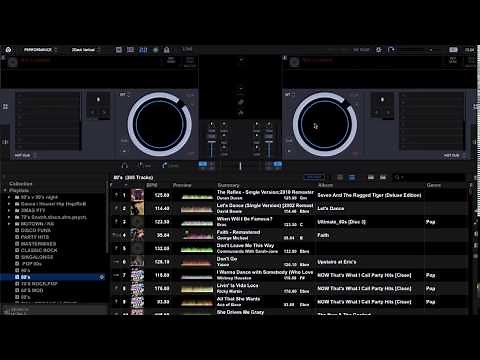
Task: Open the CLASSIC ROCK playlist
Action: coord(39,250)
